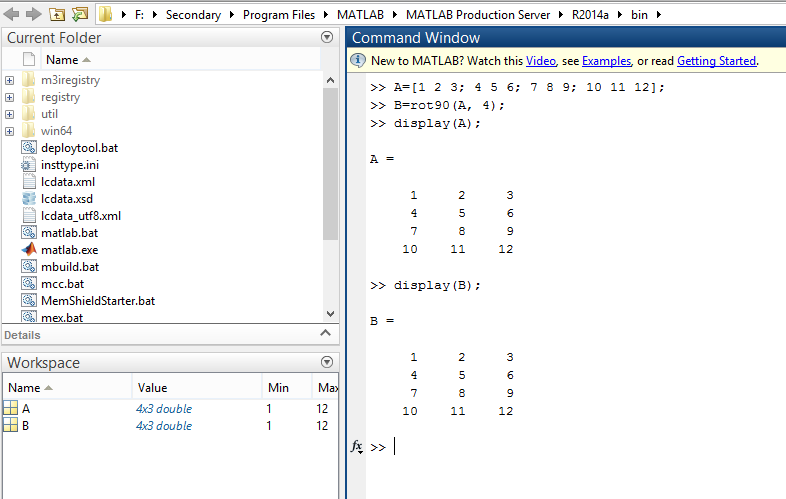Click the Command Window title bar
This screenshot has height=499, width=786.
click(566, 38)
